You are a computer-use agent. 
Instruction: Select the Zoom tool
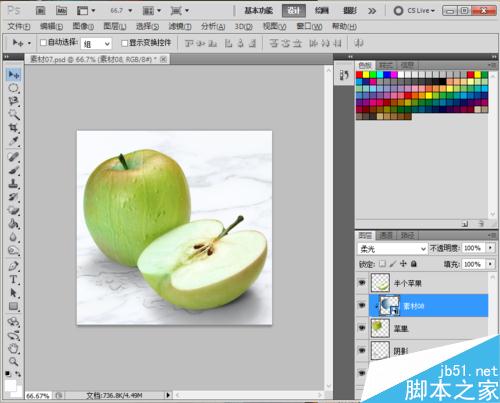pos(13,361)
